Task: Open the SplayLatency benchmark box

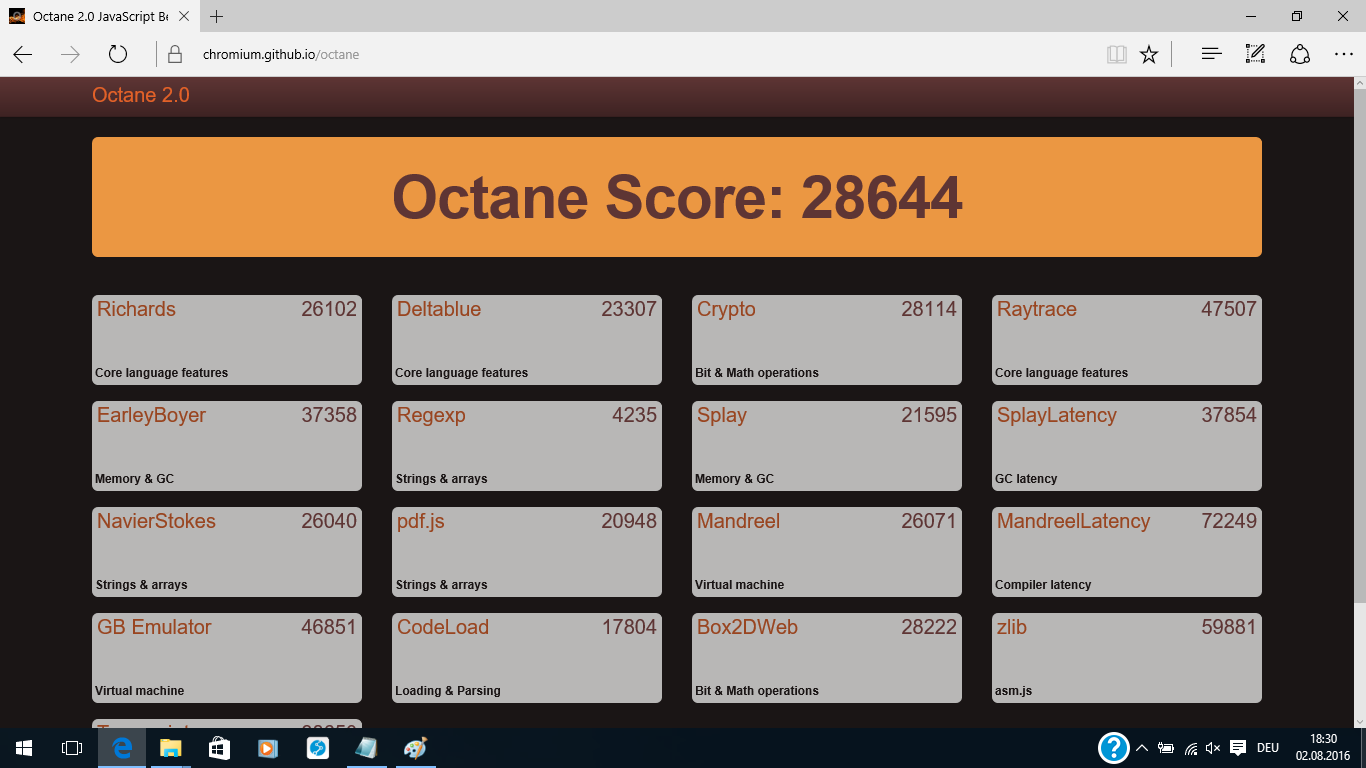Action: click(x=1127, y=446)
